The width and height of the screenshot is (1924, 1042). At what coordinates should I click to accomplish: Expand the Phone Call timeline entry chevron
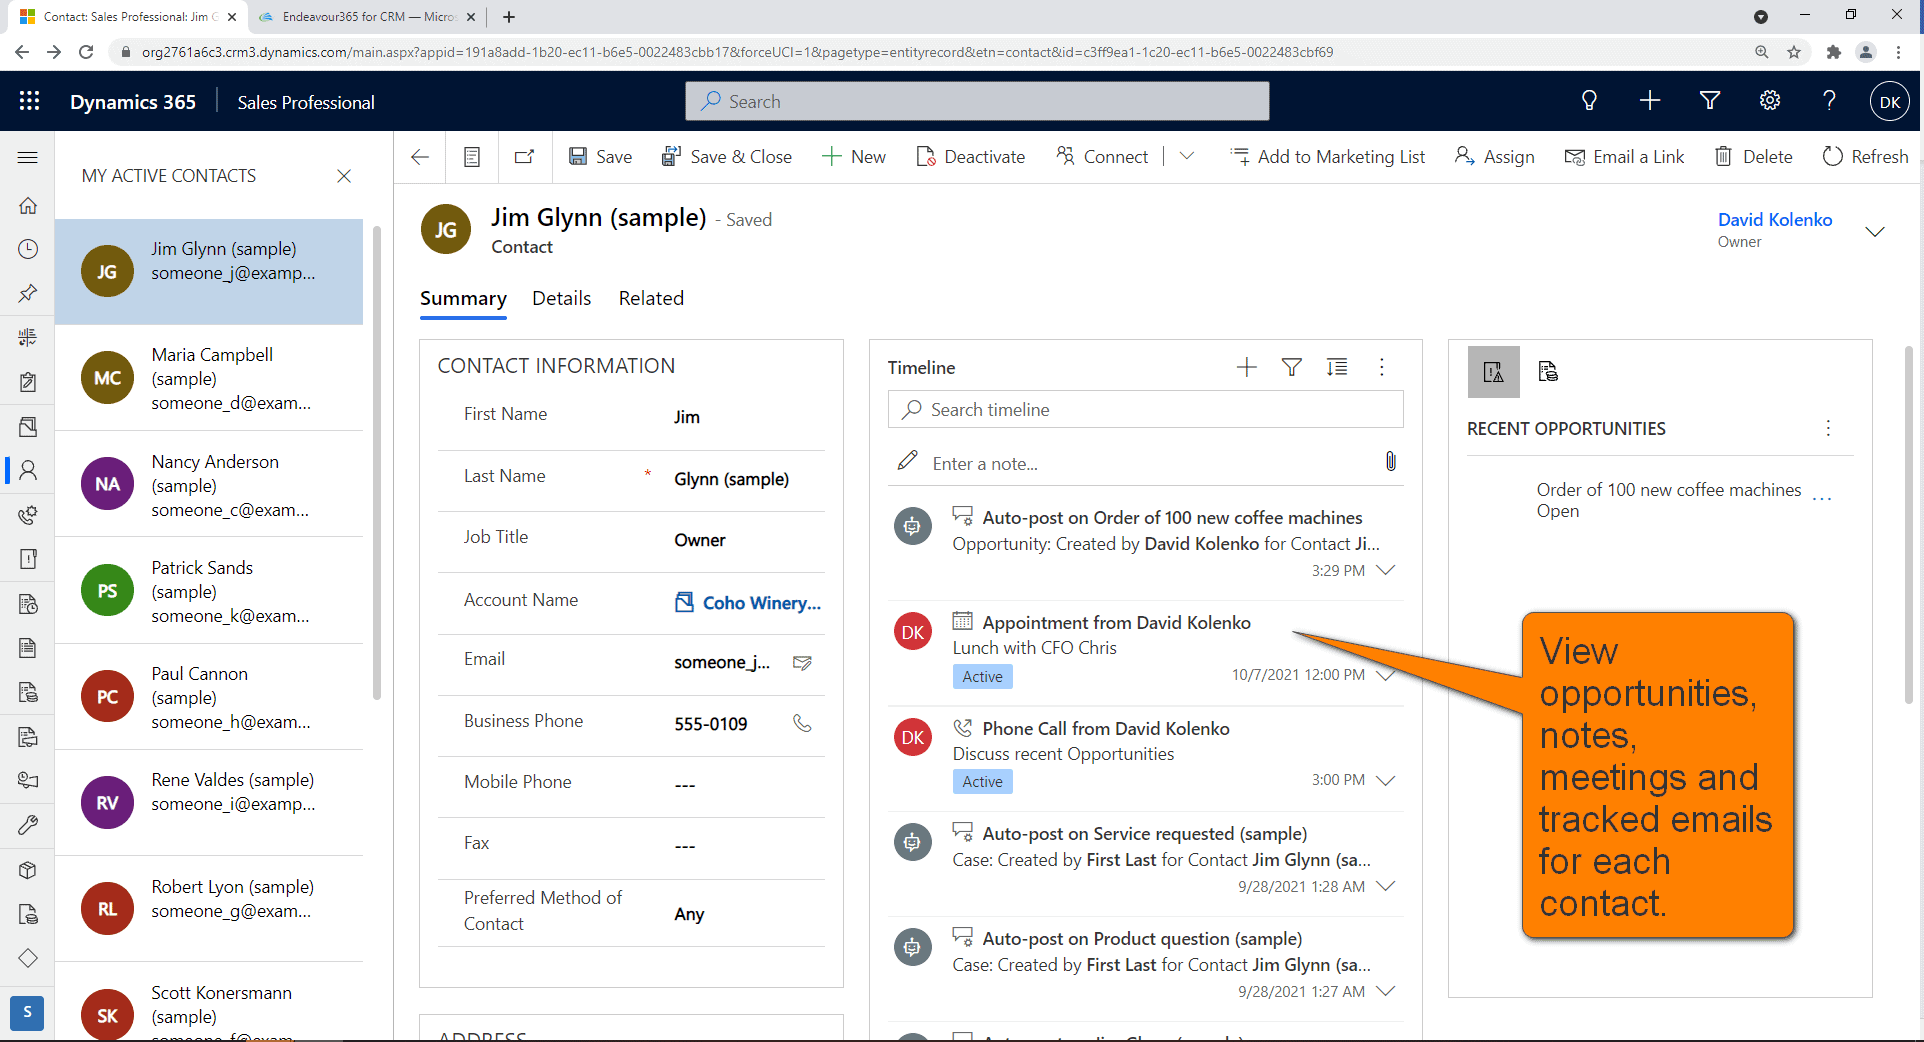point(1386,780)
